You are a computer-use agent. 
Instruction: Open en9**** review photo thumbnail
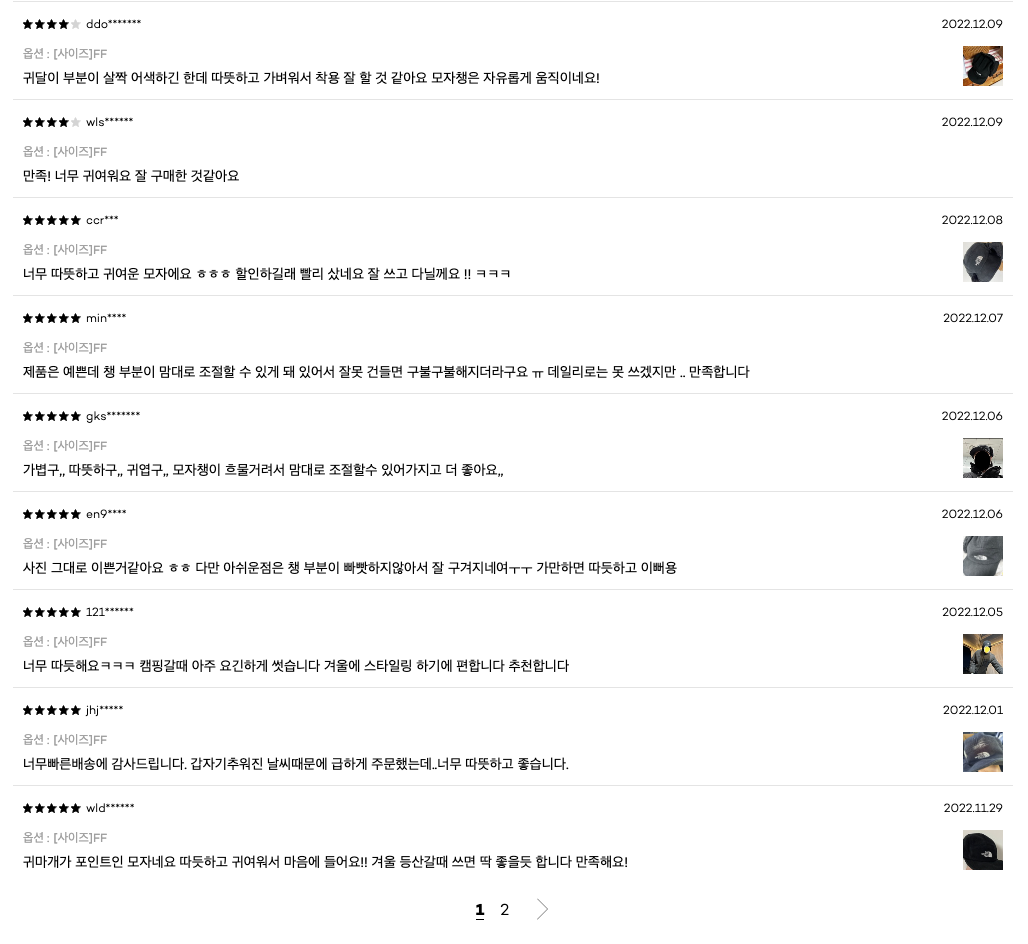point(982,556)
